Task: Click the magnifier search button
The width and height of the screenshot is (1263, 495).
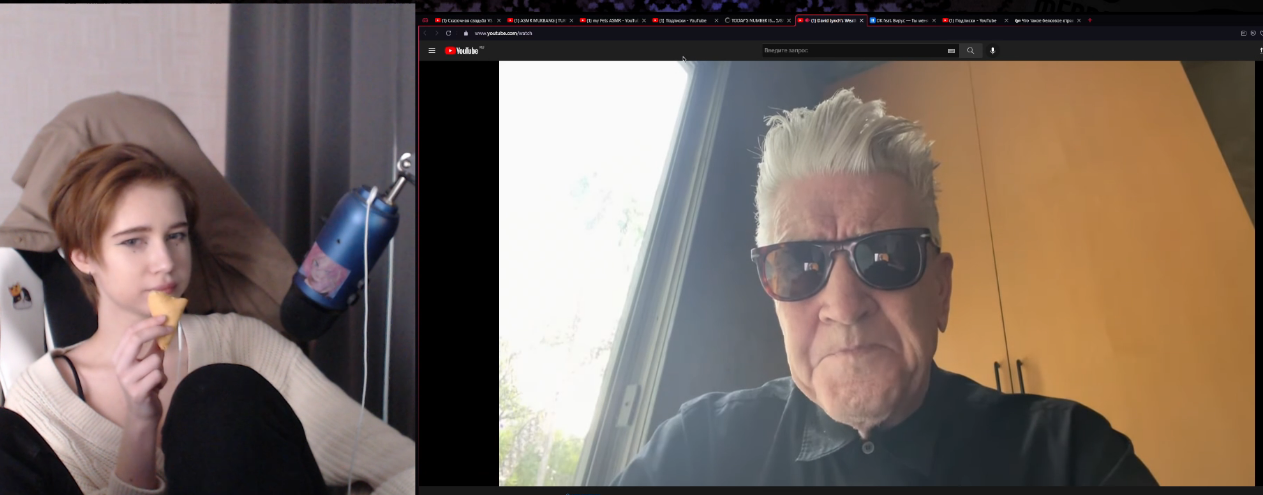Action: point(970,50)
